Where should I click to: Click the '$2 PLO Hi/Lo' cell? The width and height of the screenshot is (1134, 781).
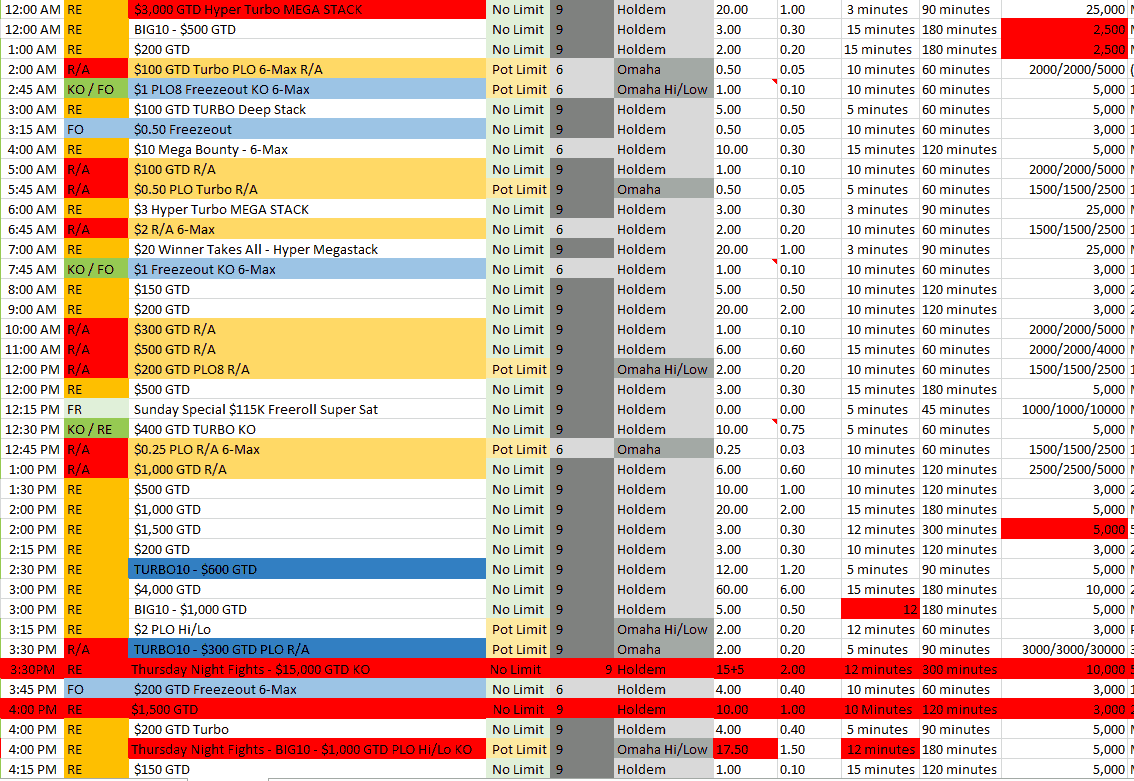click(x=307, y=630)
